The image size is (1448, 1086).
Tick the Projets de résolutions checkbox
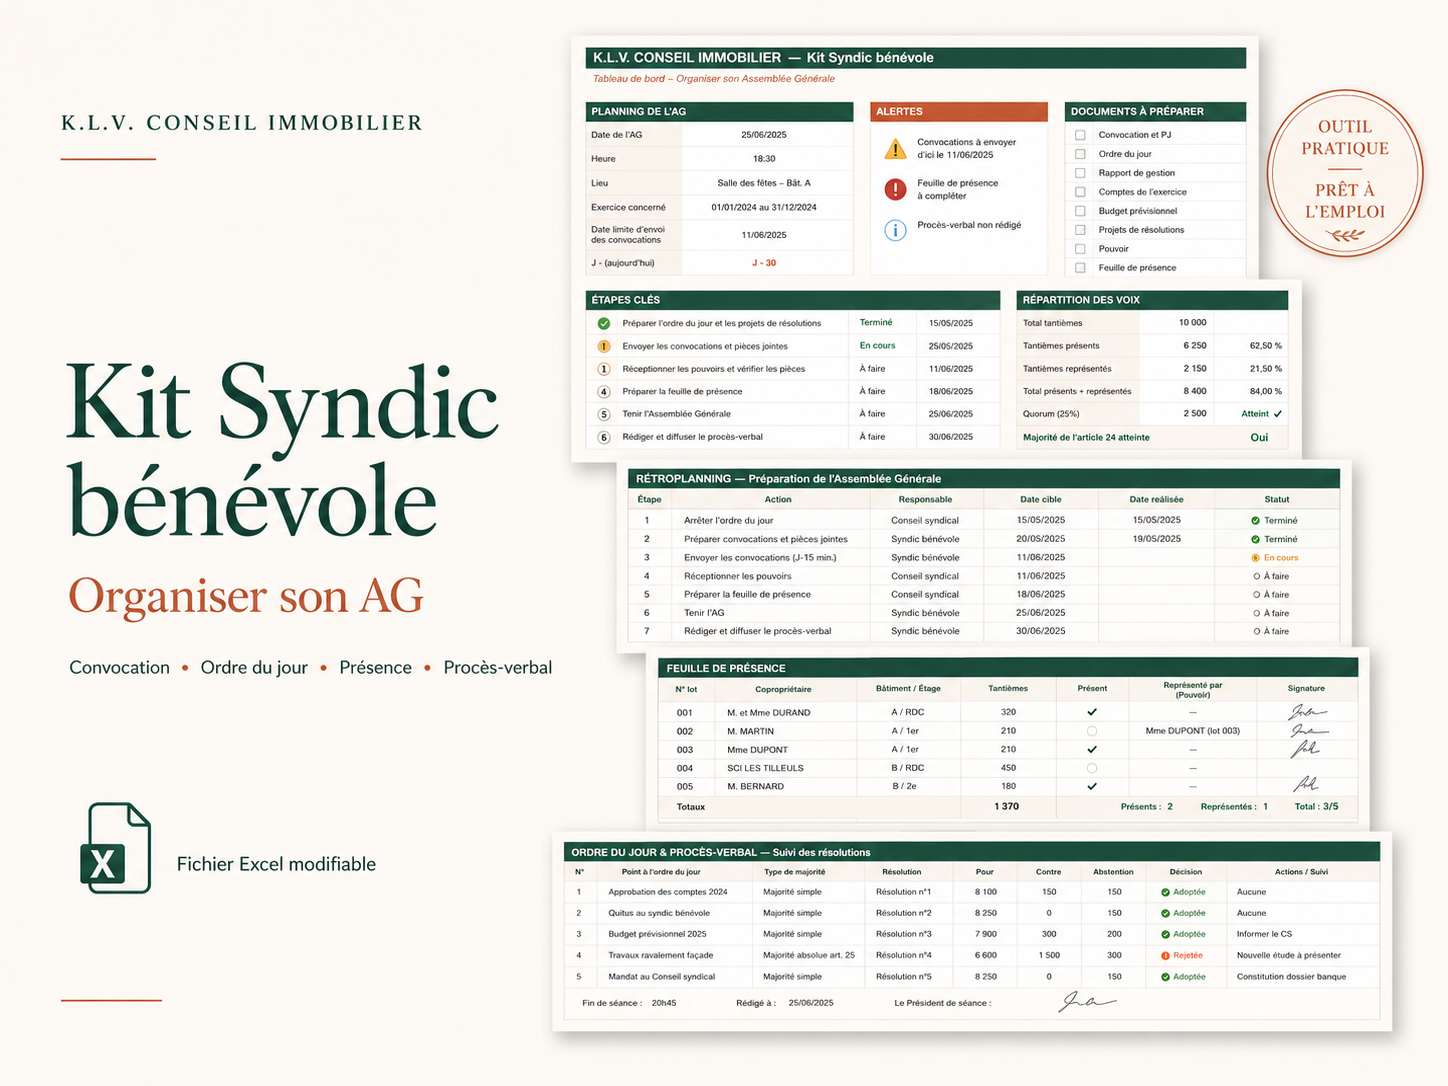pyautogui.click(x=1080, y=230)
